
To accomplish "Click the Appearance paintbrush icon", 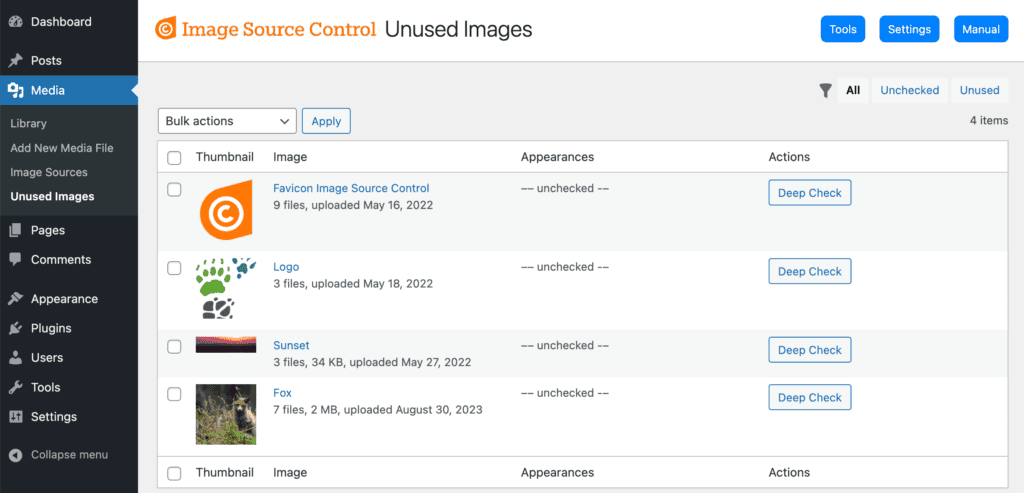I will coord(16,299).
